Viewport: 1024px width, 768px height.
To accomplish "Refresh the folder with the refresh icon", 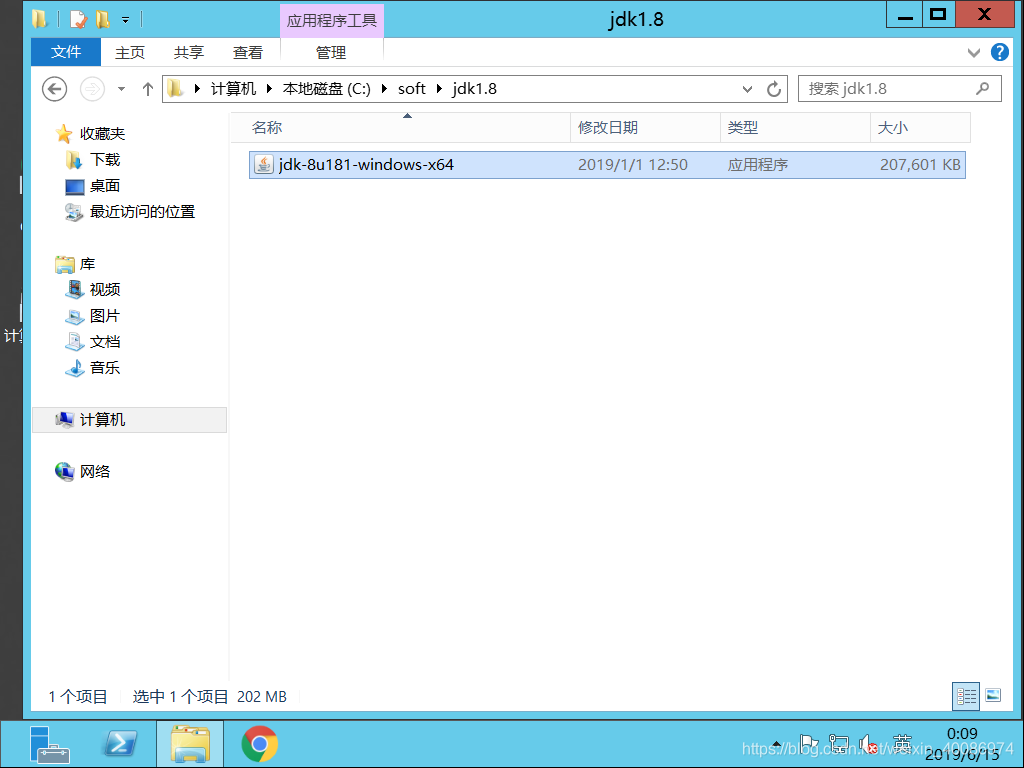I will click(x=773, y=88).
